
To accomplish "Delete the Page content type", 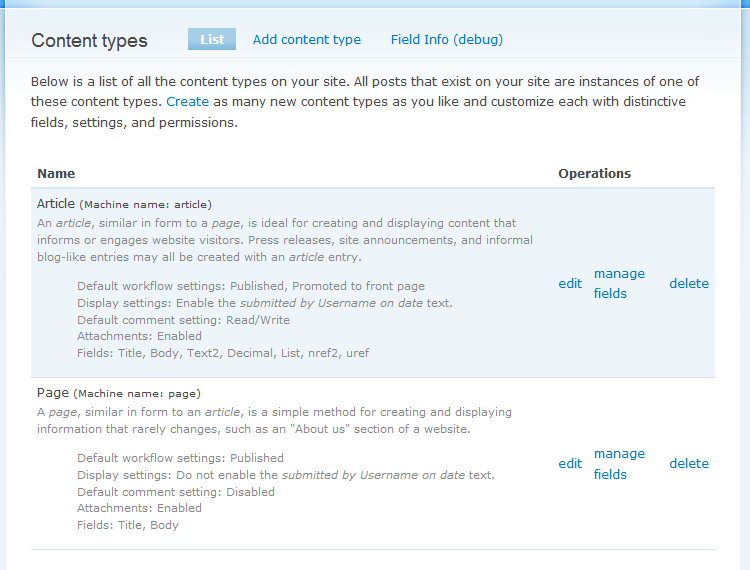I will (689, 464).
